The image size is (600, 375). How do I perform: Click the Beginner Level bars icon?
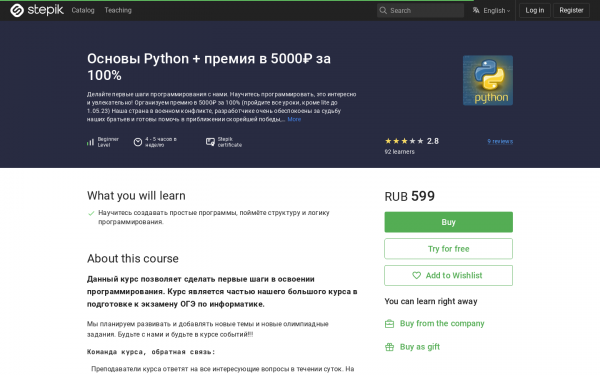coord(90,142)
